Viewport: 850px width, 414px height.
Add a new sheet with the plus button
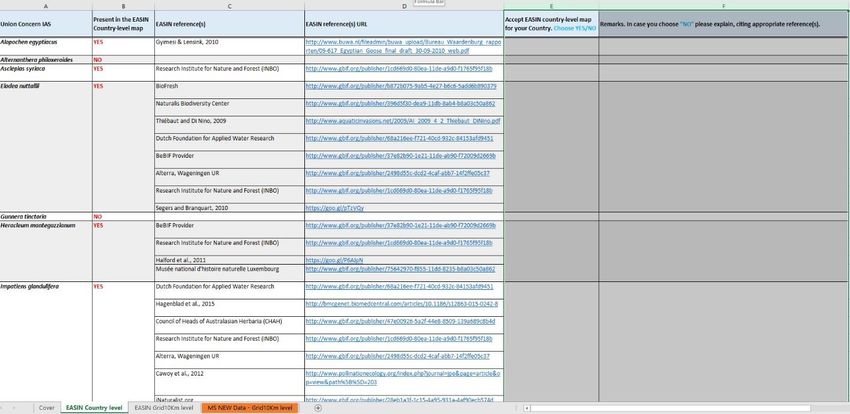coord(318,408)
